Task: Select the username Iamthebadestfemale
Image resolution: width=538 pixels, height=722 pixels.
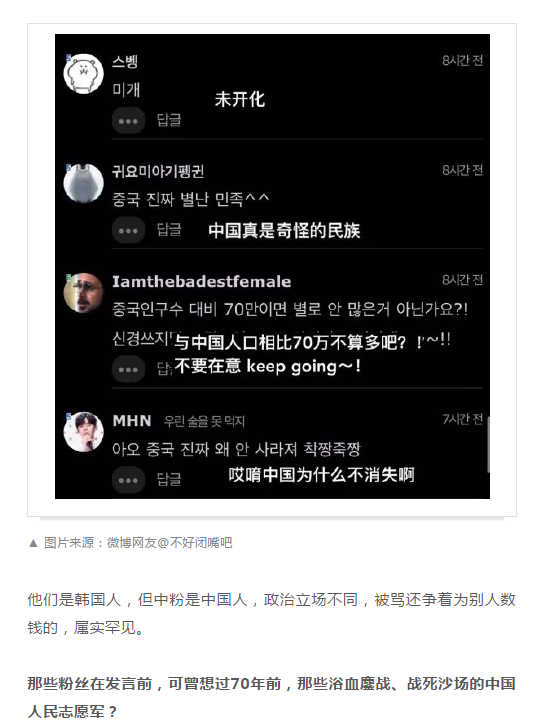Action: (x=202, y=281)
